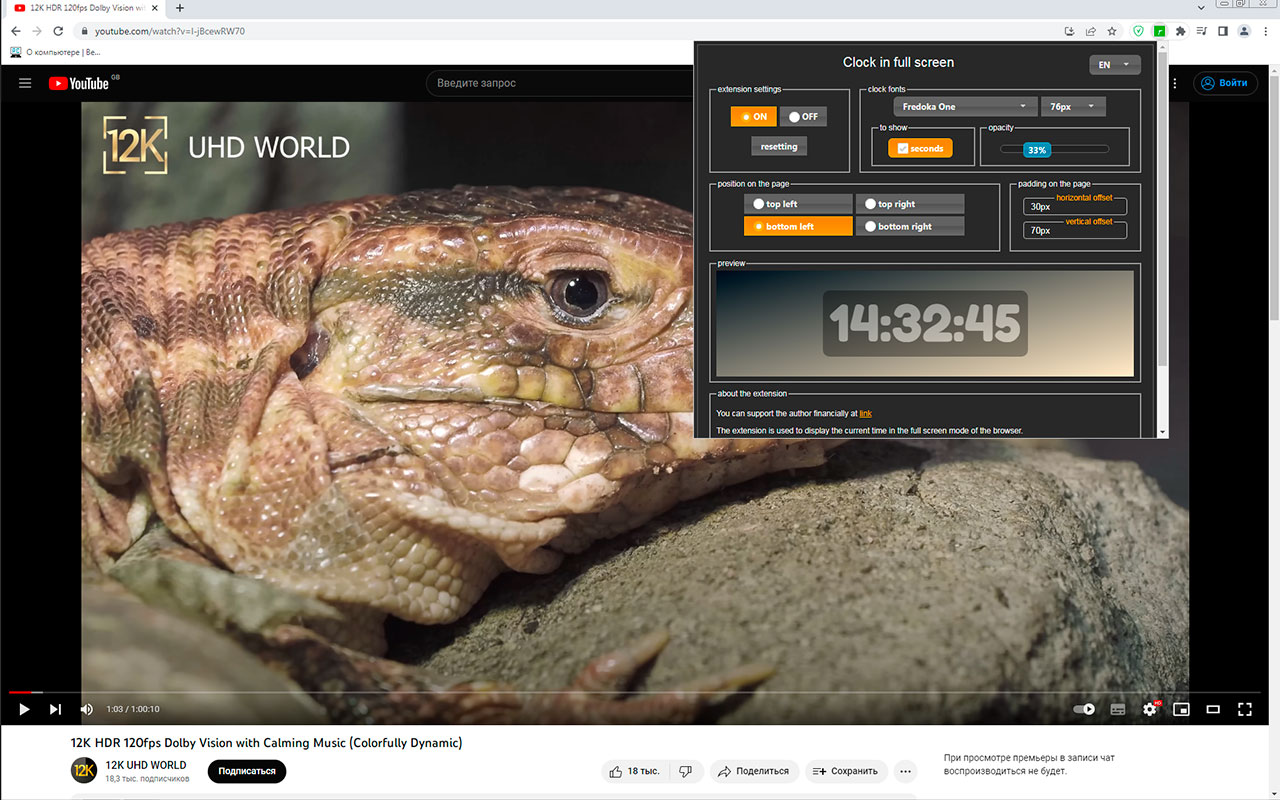This screenshot has width=1280, height=800.
Task: Toggle the browser side panel
Action: pos(1222,31)
